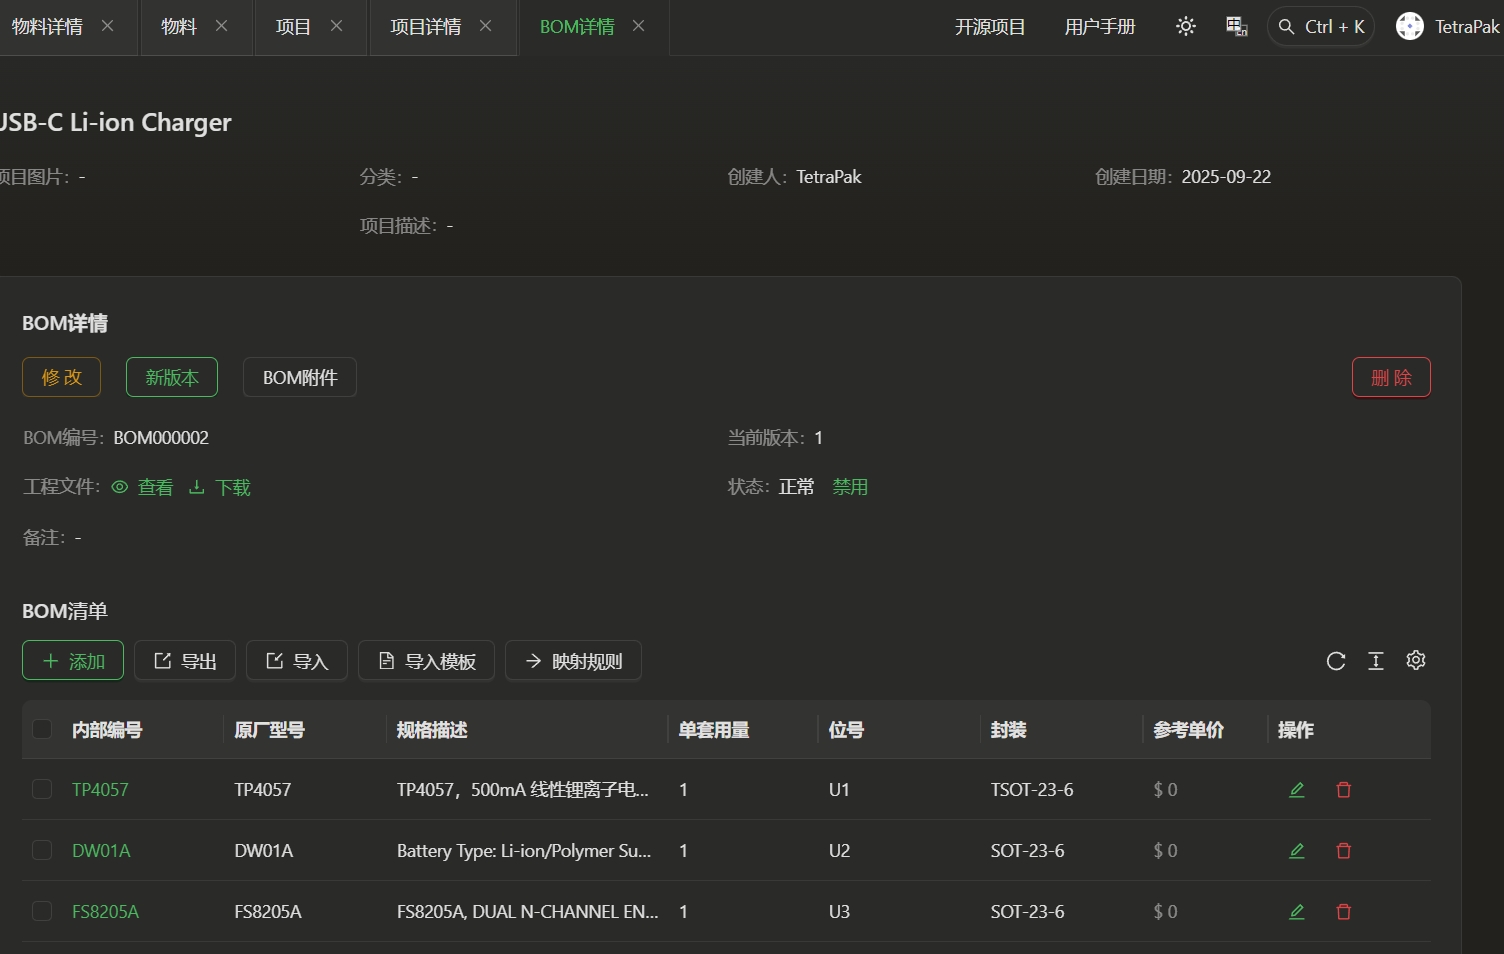Screen dimensions: 1504x954
Task: Refresh the BOM list table
Action: [1336, 661]
